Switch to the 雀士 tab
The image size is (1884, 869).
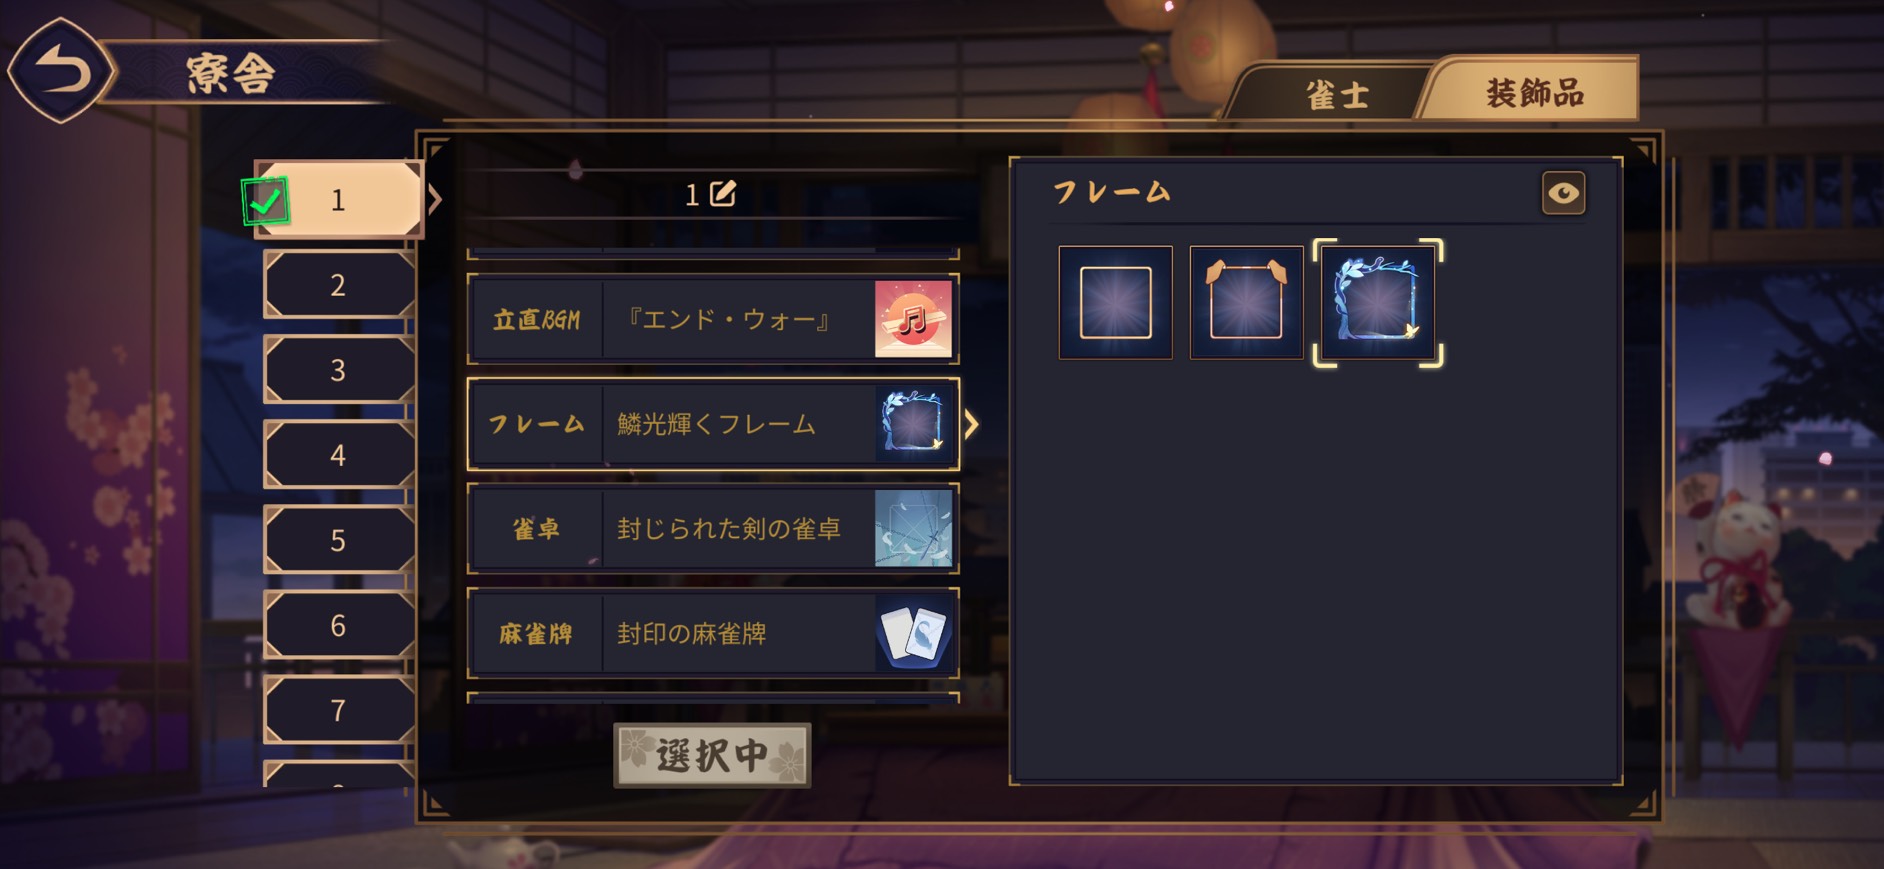click(x=1337, y=95)
